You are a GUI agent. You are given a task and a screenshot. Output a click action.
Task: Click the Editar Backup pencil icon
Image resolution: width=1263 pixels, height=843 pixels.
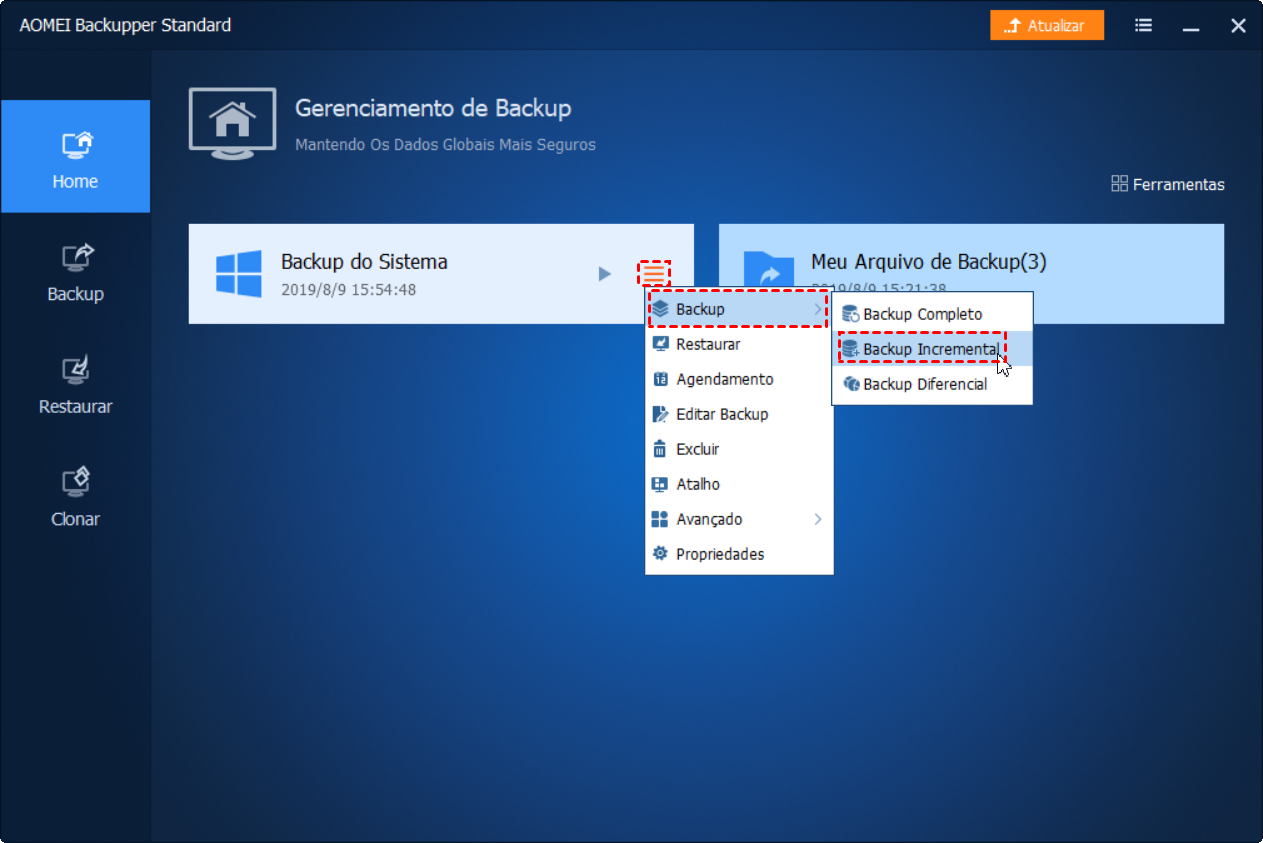pyautogui.click(x=660, y=414)
